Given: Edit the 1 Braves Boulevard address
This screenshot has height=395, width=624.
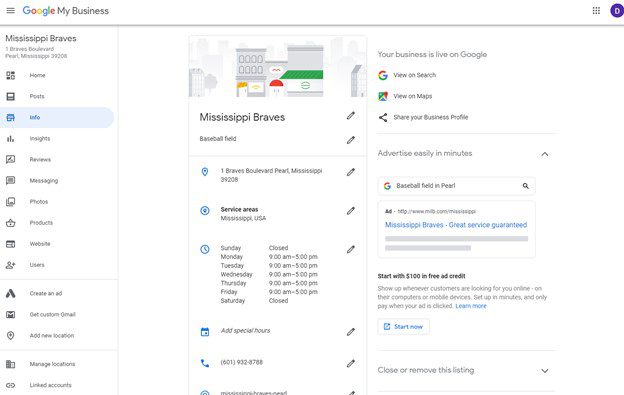Looking at the screenshot, I should pyautogui.click(x=351, y=172).
